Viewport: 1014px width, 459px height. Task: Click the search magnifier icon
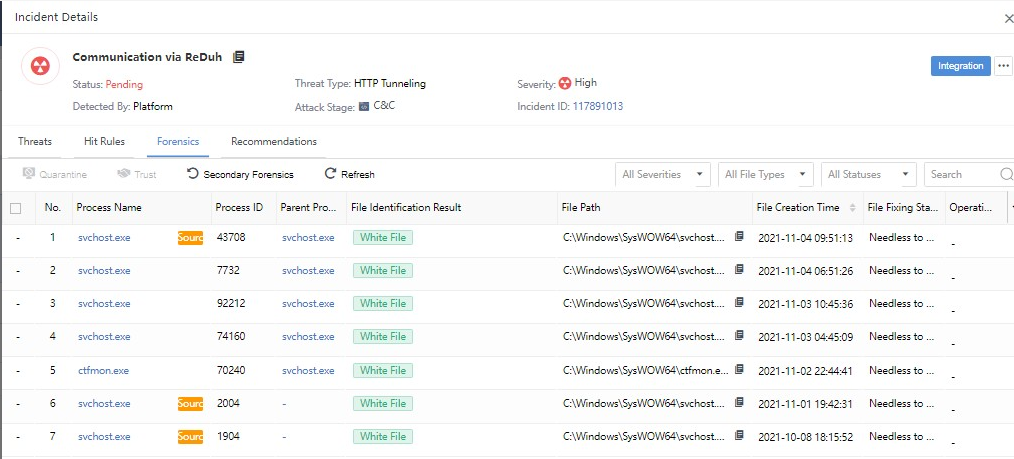pos(1005,174)
